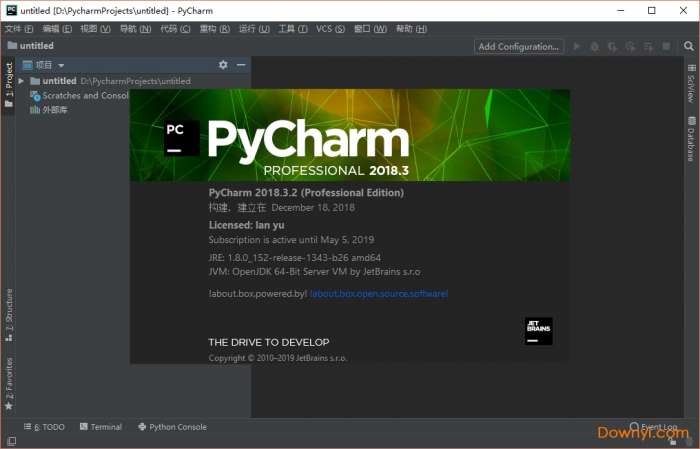The image size is (700, 449).
Task: Click 'THE DRIVE TO DEVELOP' text
Action: [x=269, y=342]
